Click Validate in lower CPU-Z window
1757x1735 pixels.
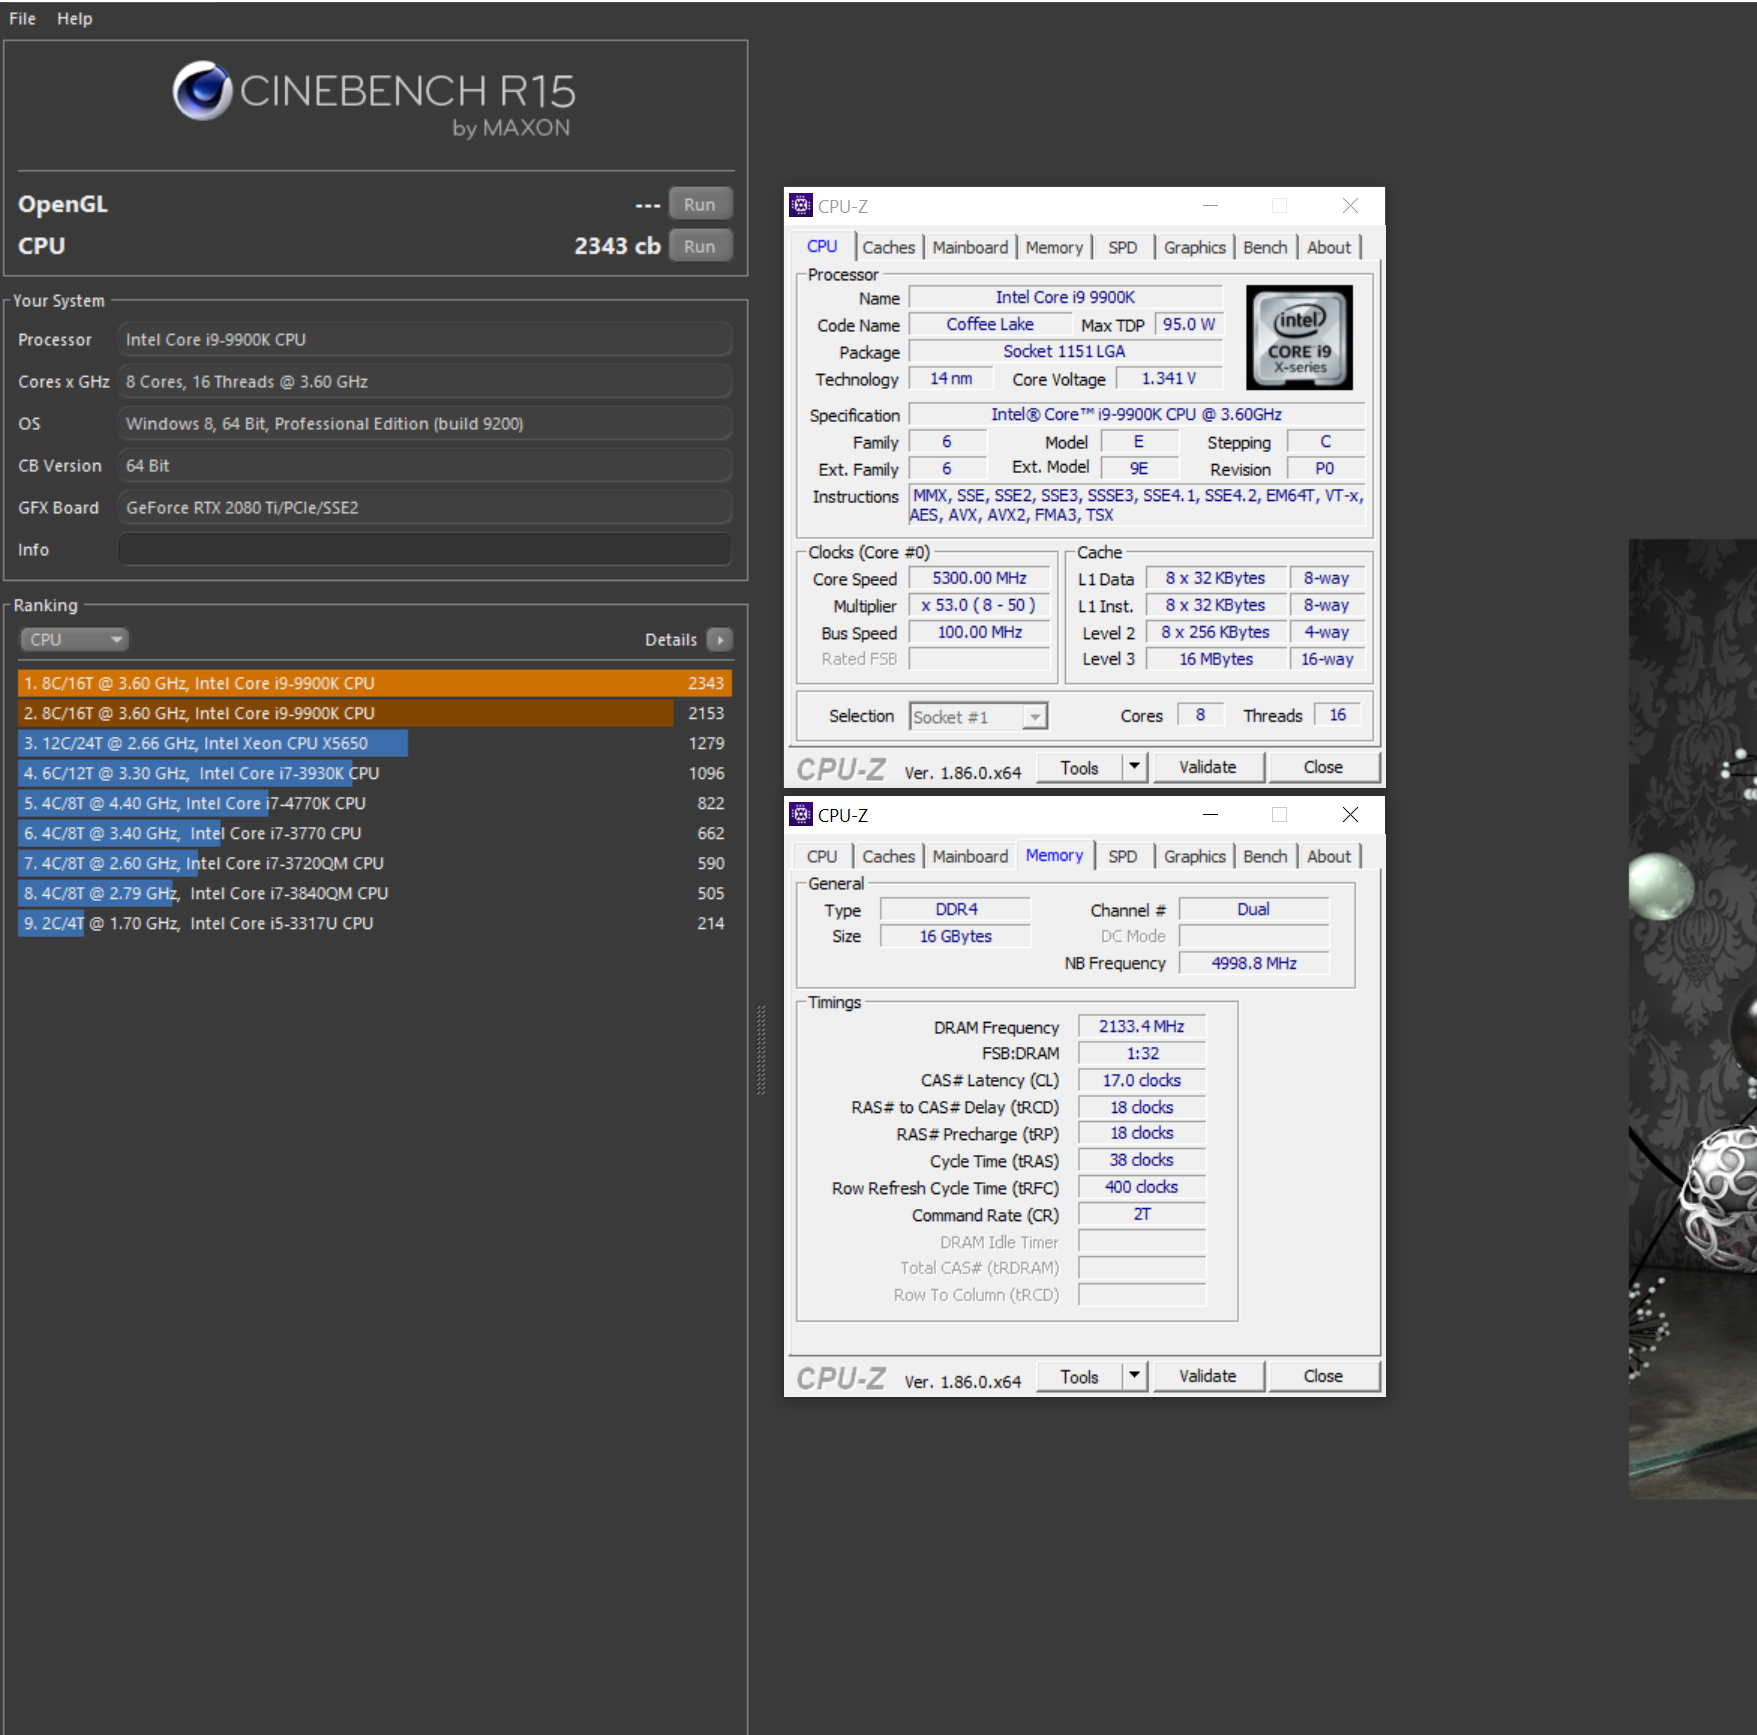[1208, 1376]
